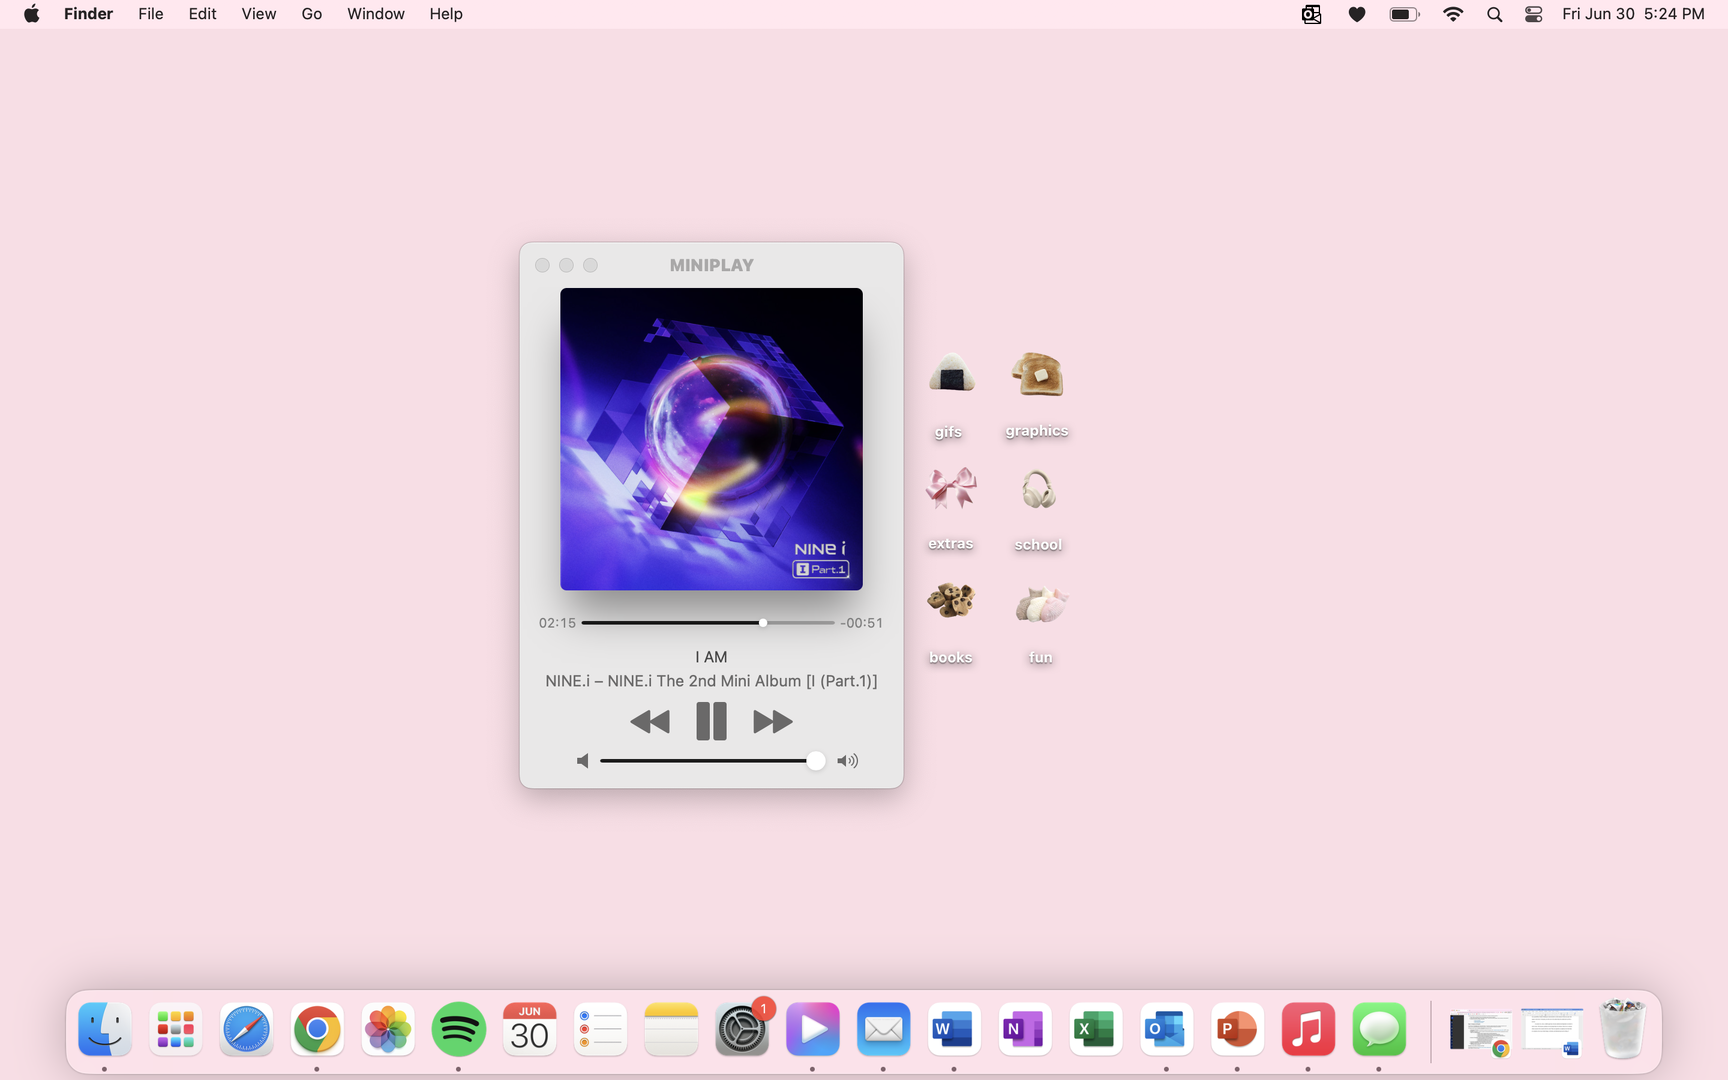Click remaining time -00:51
1728x1080 pixels.
coord(861,623)
